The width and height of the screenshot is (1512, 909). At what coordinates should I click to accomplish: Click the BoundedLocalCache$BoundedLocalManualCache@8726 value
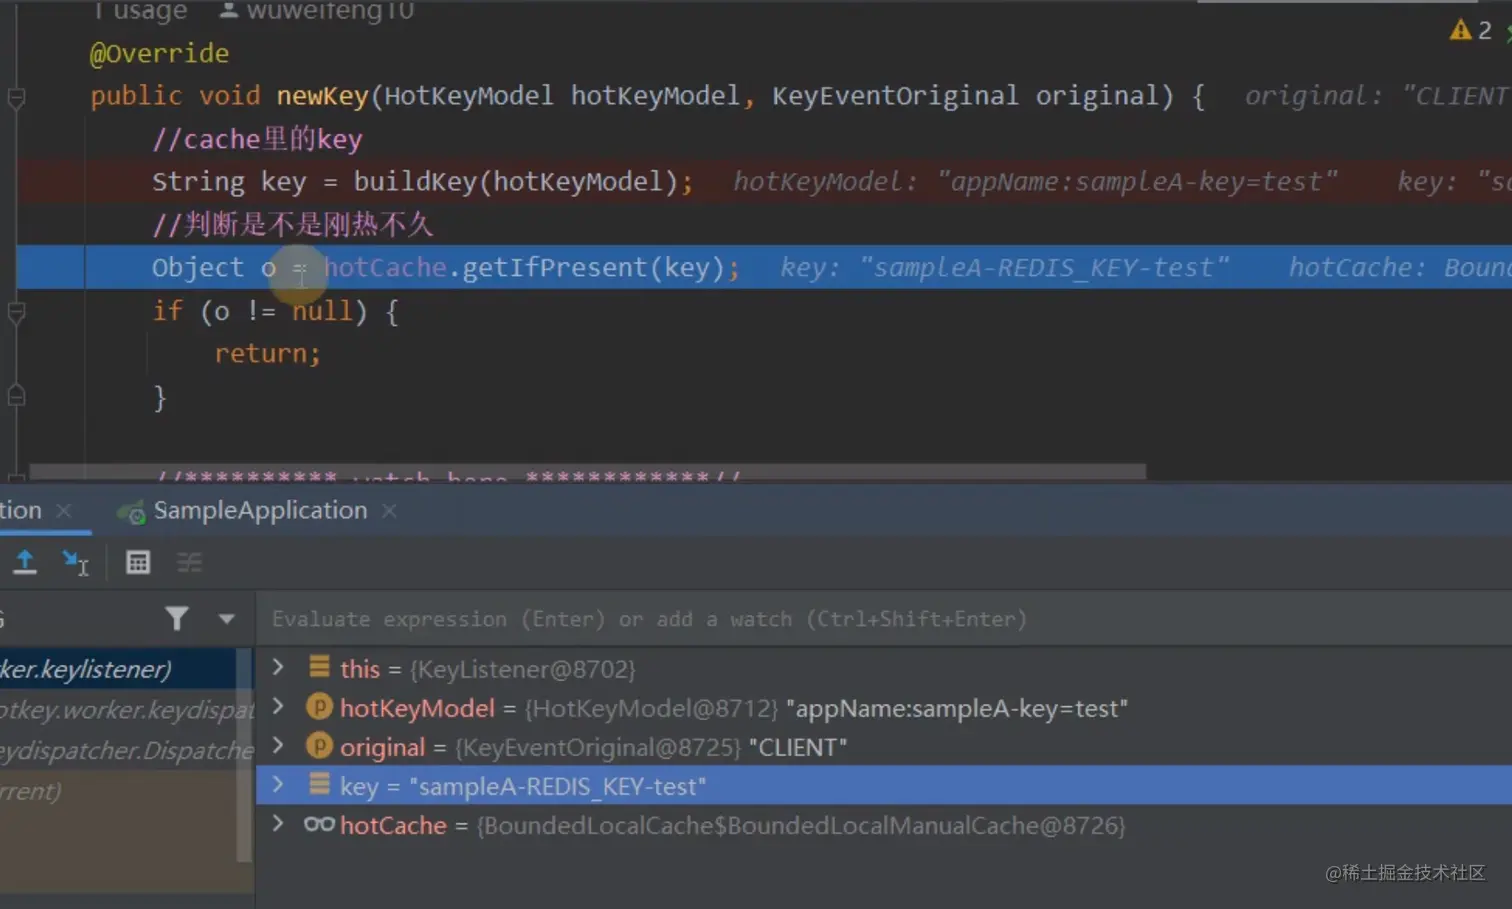(x=801, y=826)
